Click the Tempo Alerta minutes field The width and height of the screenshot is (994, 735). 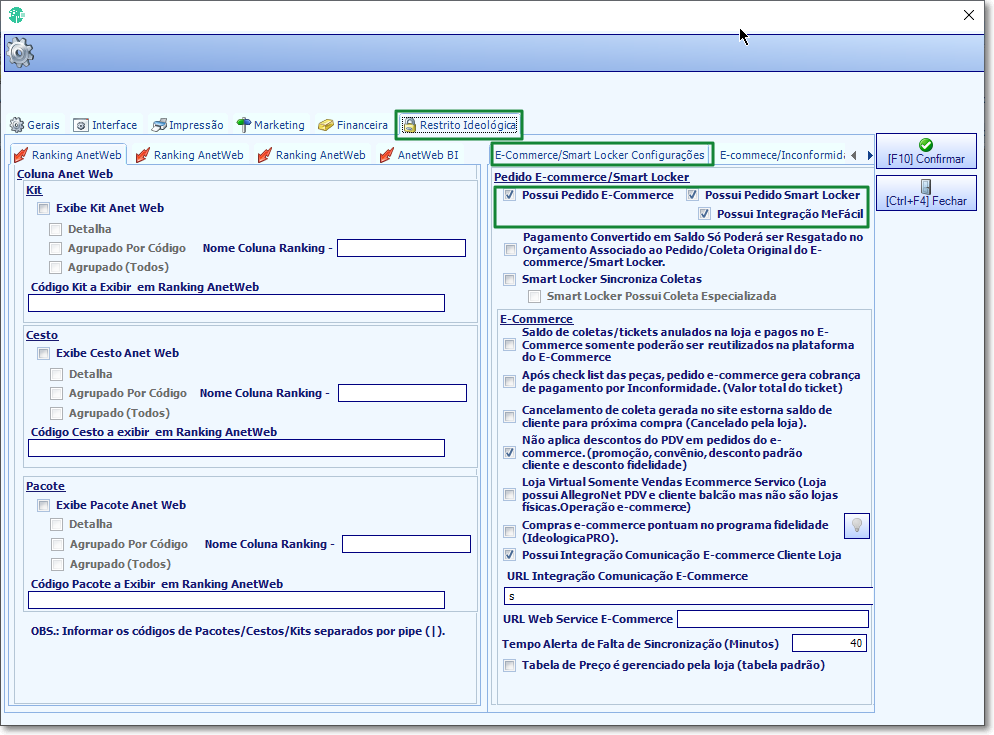click(x=829, y=643)
